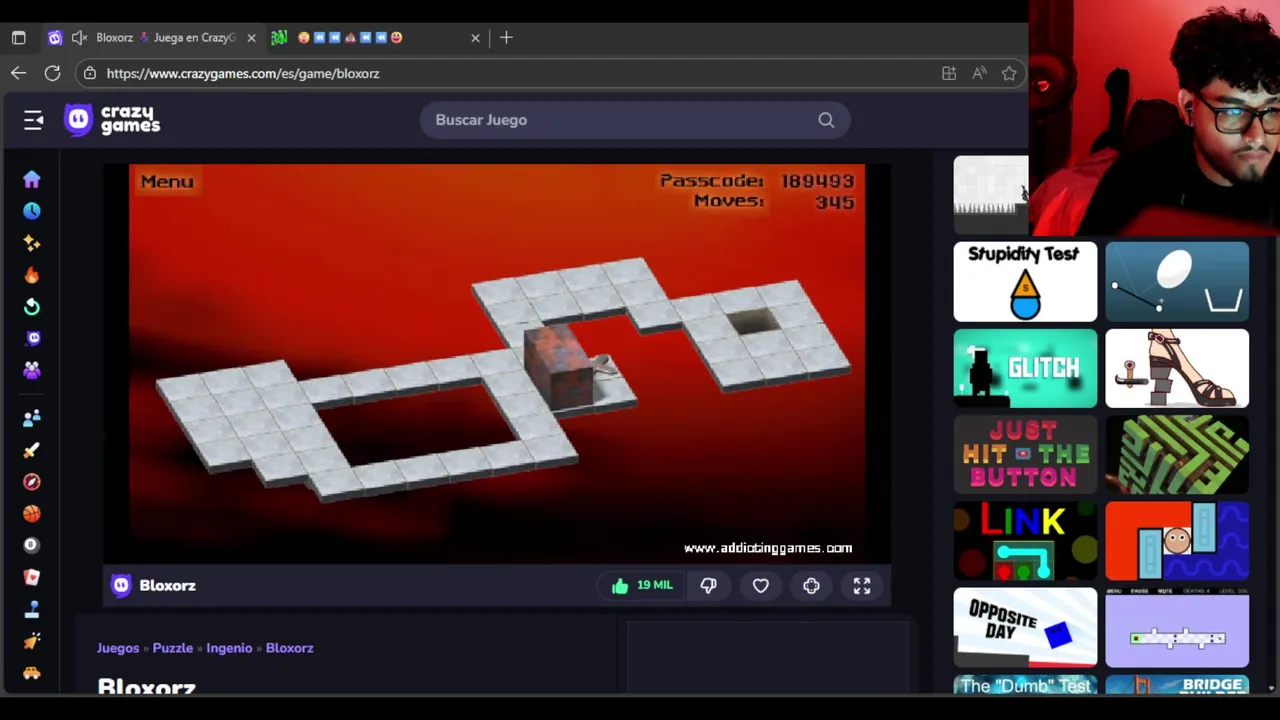Switch to the emoji-titled second tab

(x=375, y=37)
